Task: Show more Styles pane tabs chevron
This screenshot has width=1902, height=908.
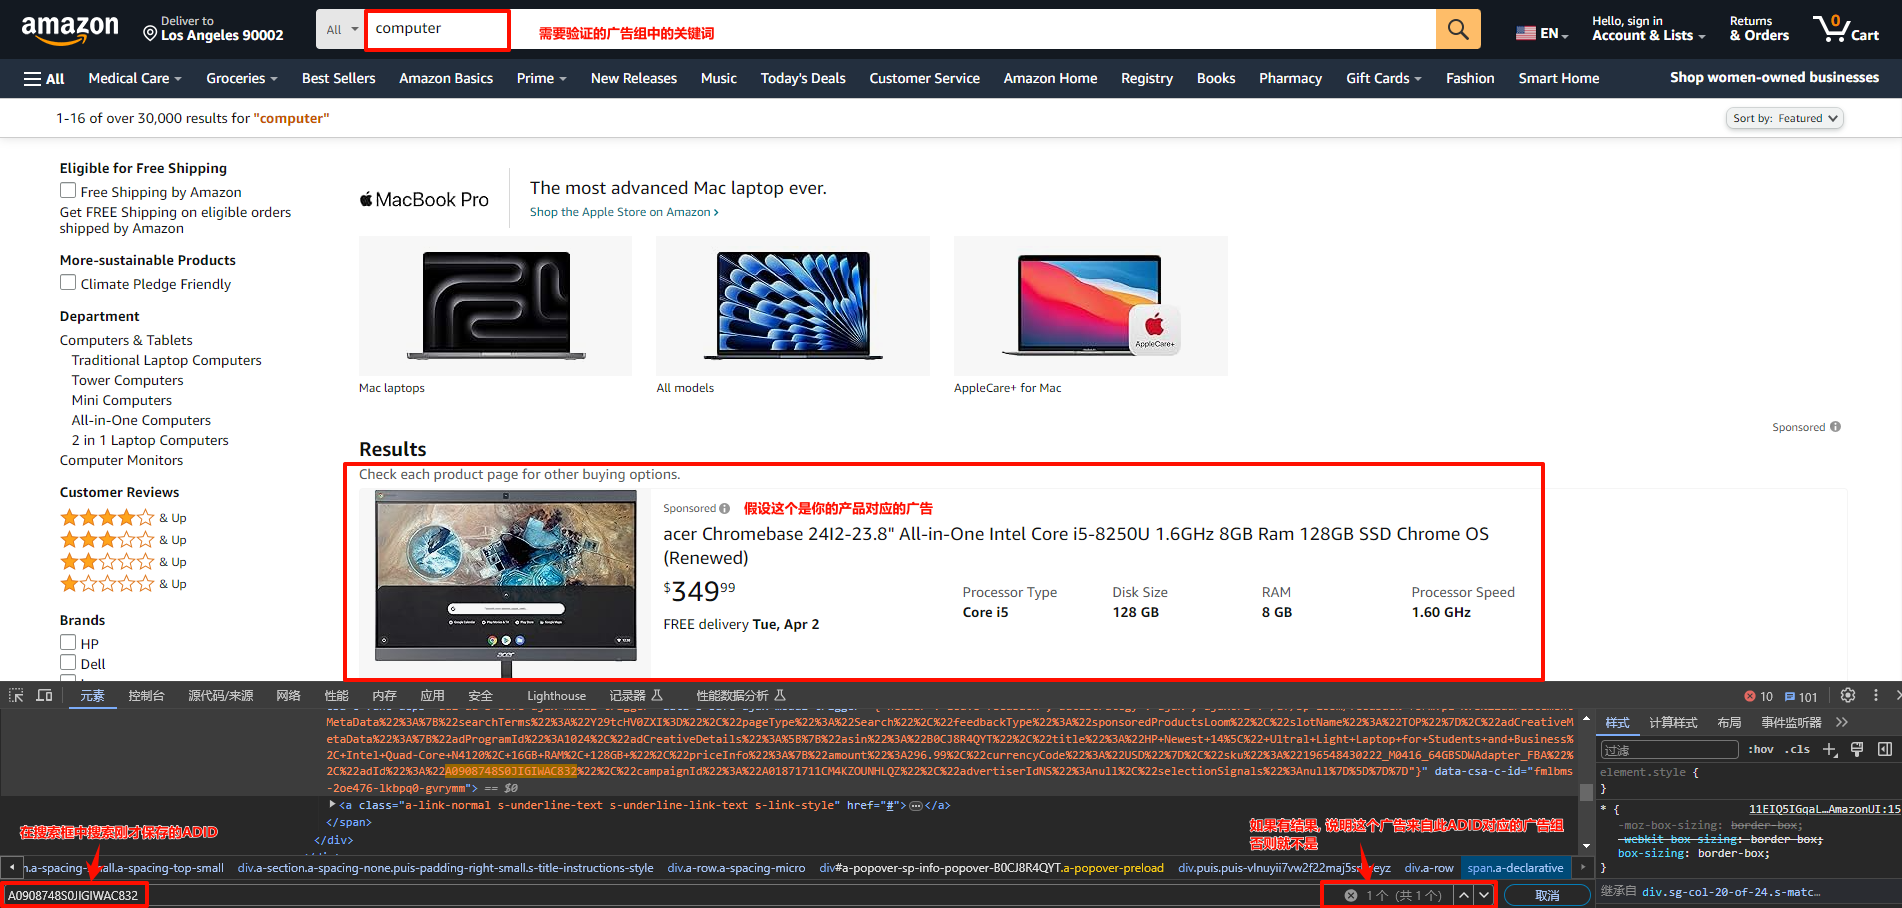Action: point(1842,722)
